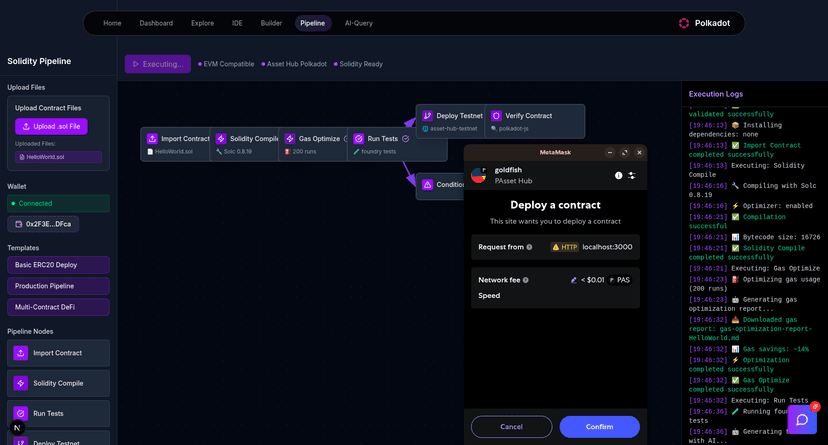Click the Polkadot logo icon

click(x=684, y=23)
